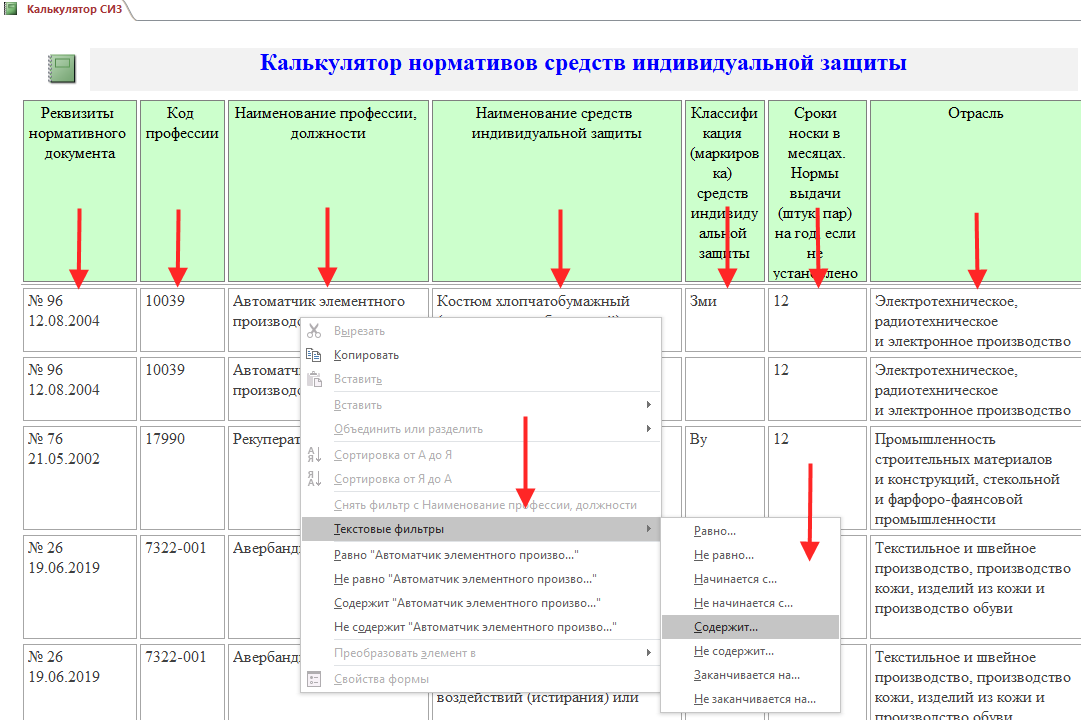
Task: Select Сортировка от Я до А
Action: coord(481,479)
